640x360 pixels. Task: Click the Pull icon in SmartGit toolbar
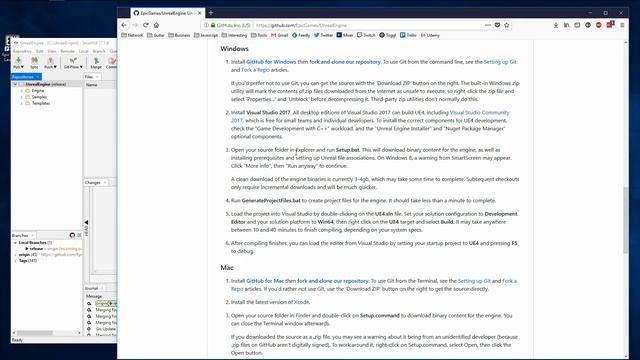[x=18, y=60]
